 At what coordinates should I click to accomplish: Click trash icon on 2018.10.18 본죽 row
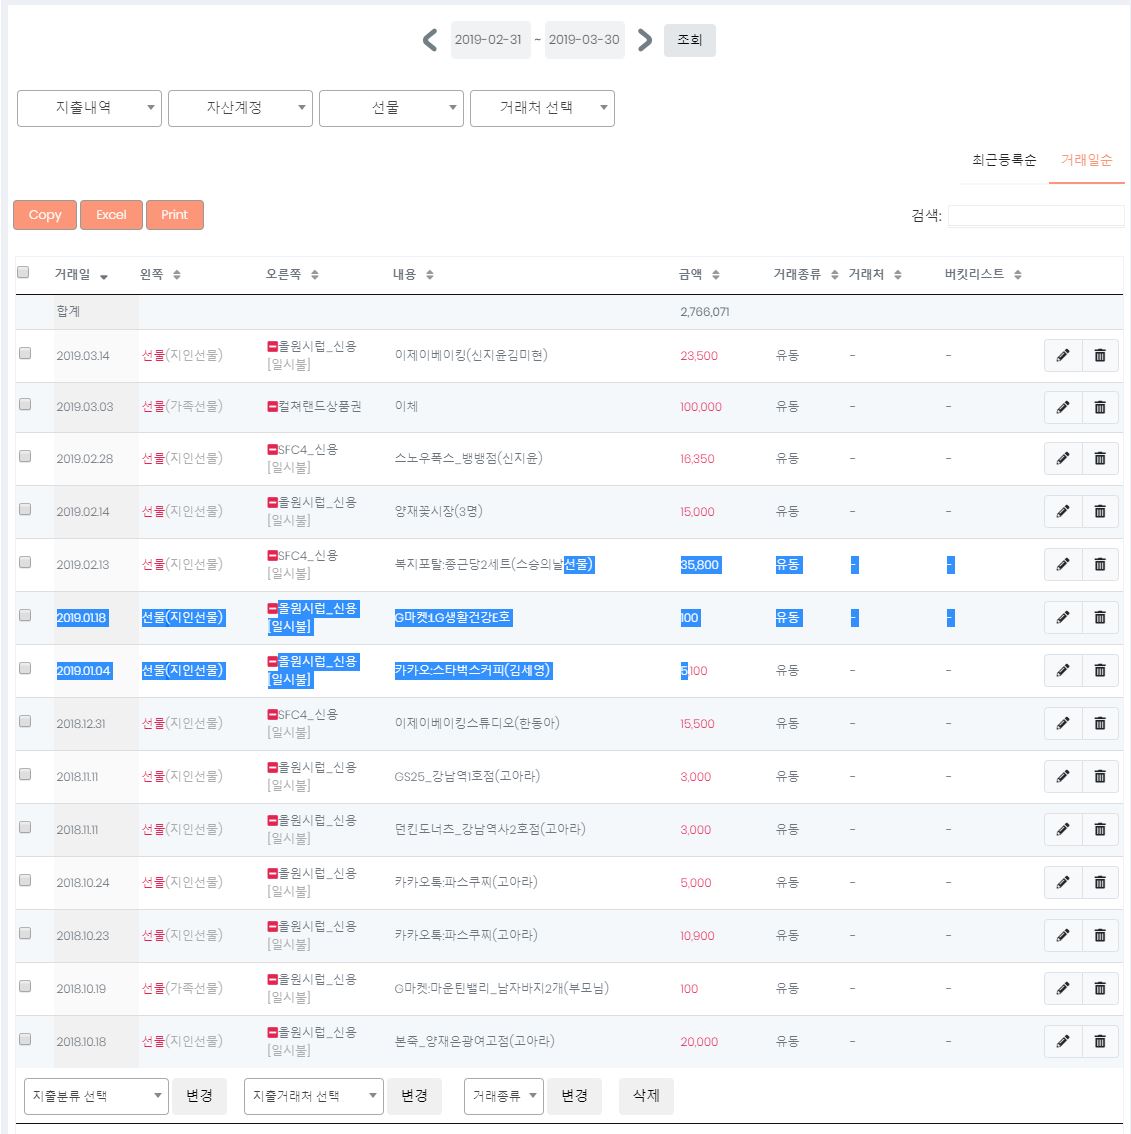point(1100,1041)
